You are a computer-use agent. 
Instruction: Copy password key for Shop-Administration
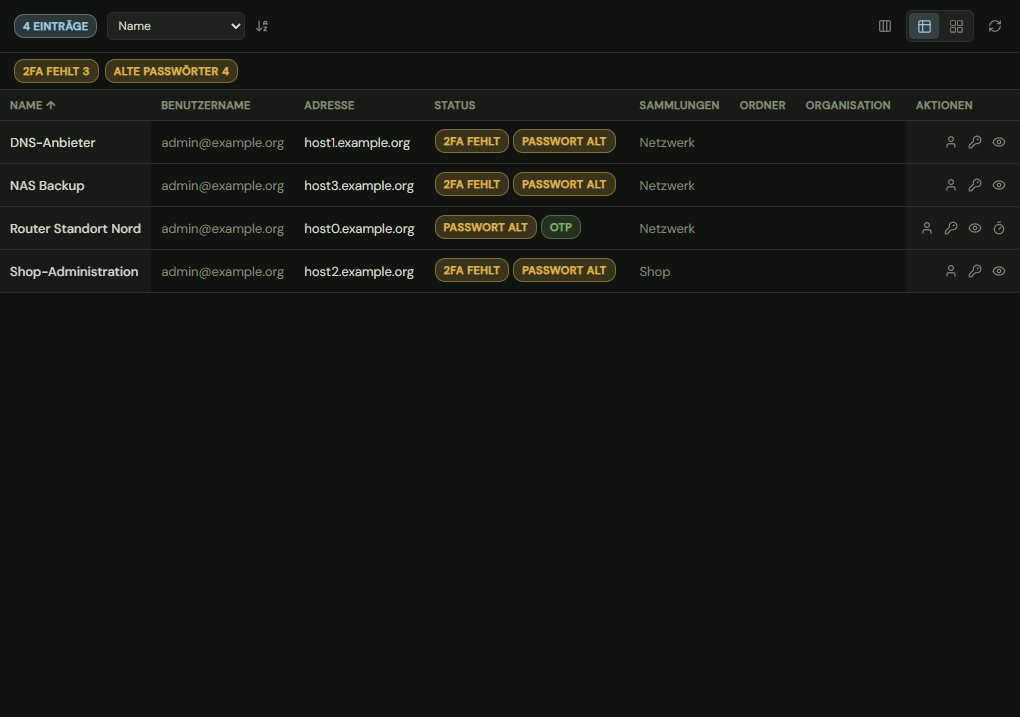pos(974,271)
